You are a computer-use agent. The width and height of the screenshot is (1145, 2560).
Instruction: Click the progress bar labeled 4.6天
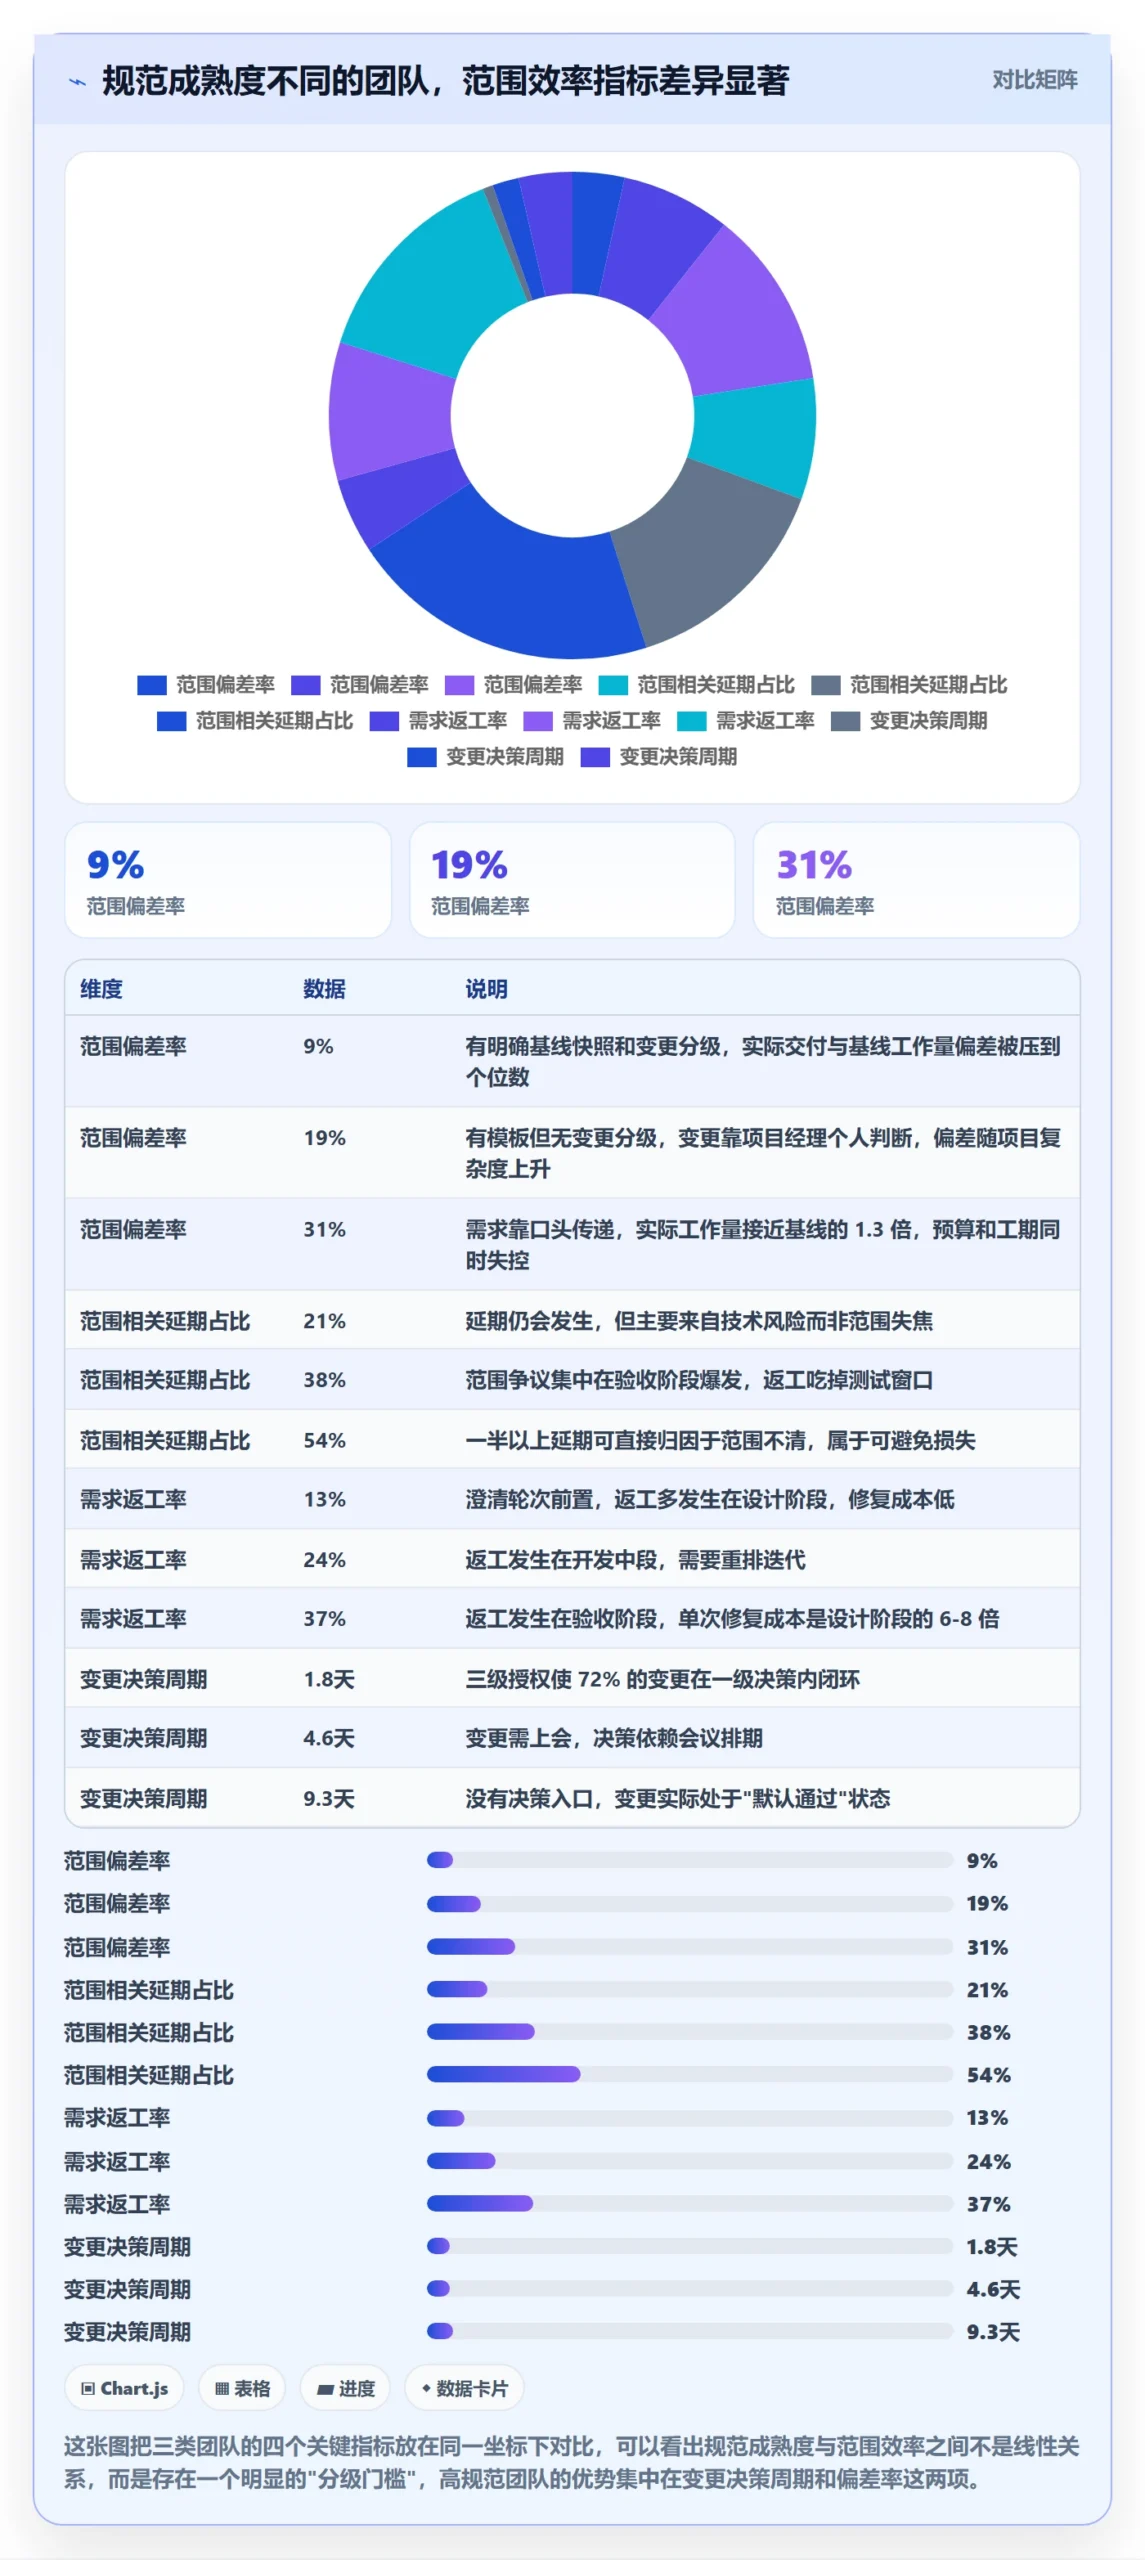690,2289
